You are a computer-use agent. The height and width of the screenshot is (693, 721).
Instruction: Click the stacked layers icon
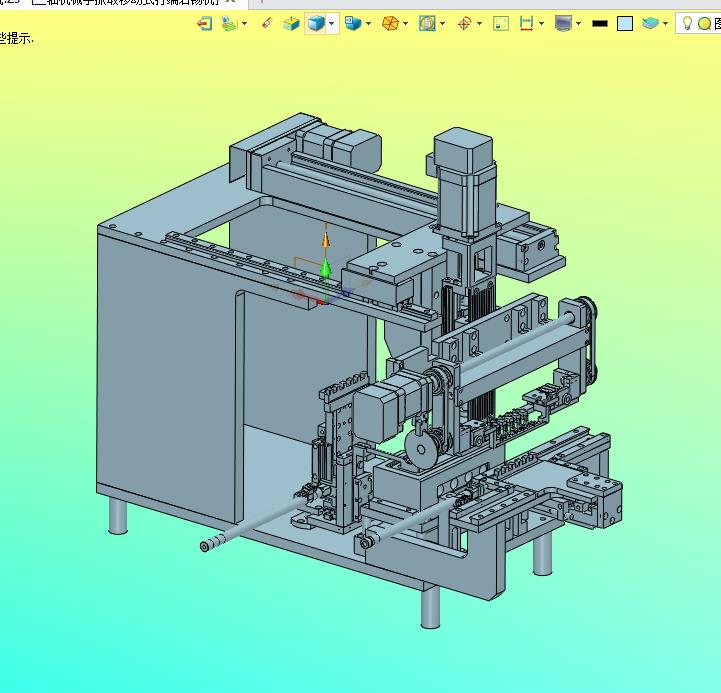coord(651,23)
